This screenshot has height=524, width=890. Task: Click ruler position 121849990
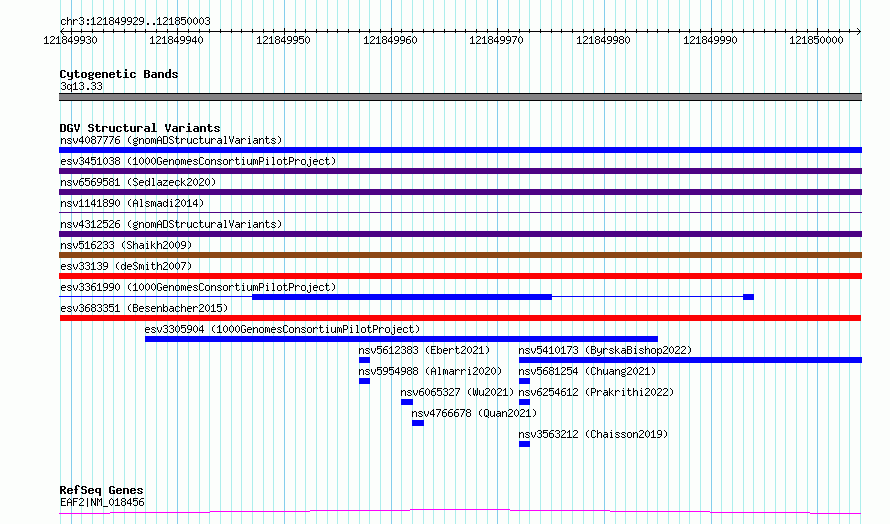point(710,40)
